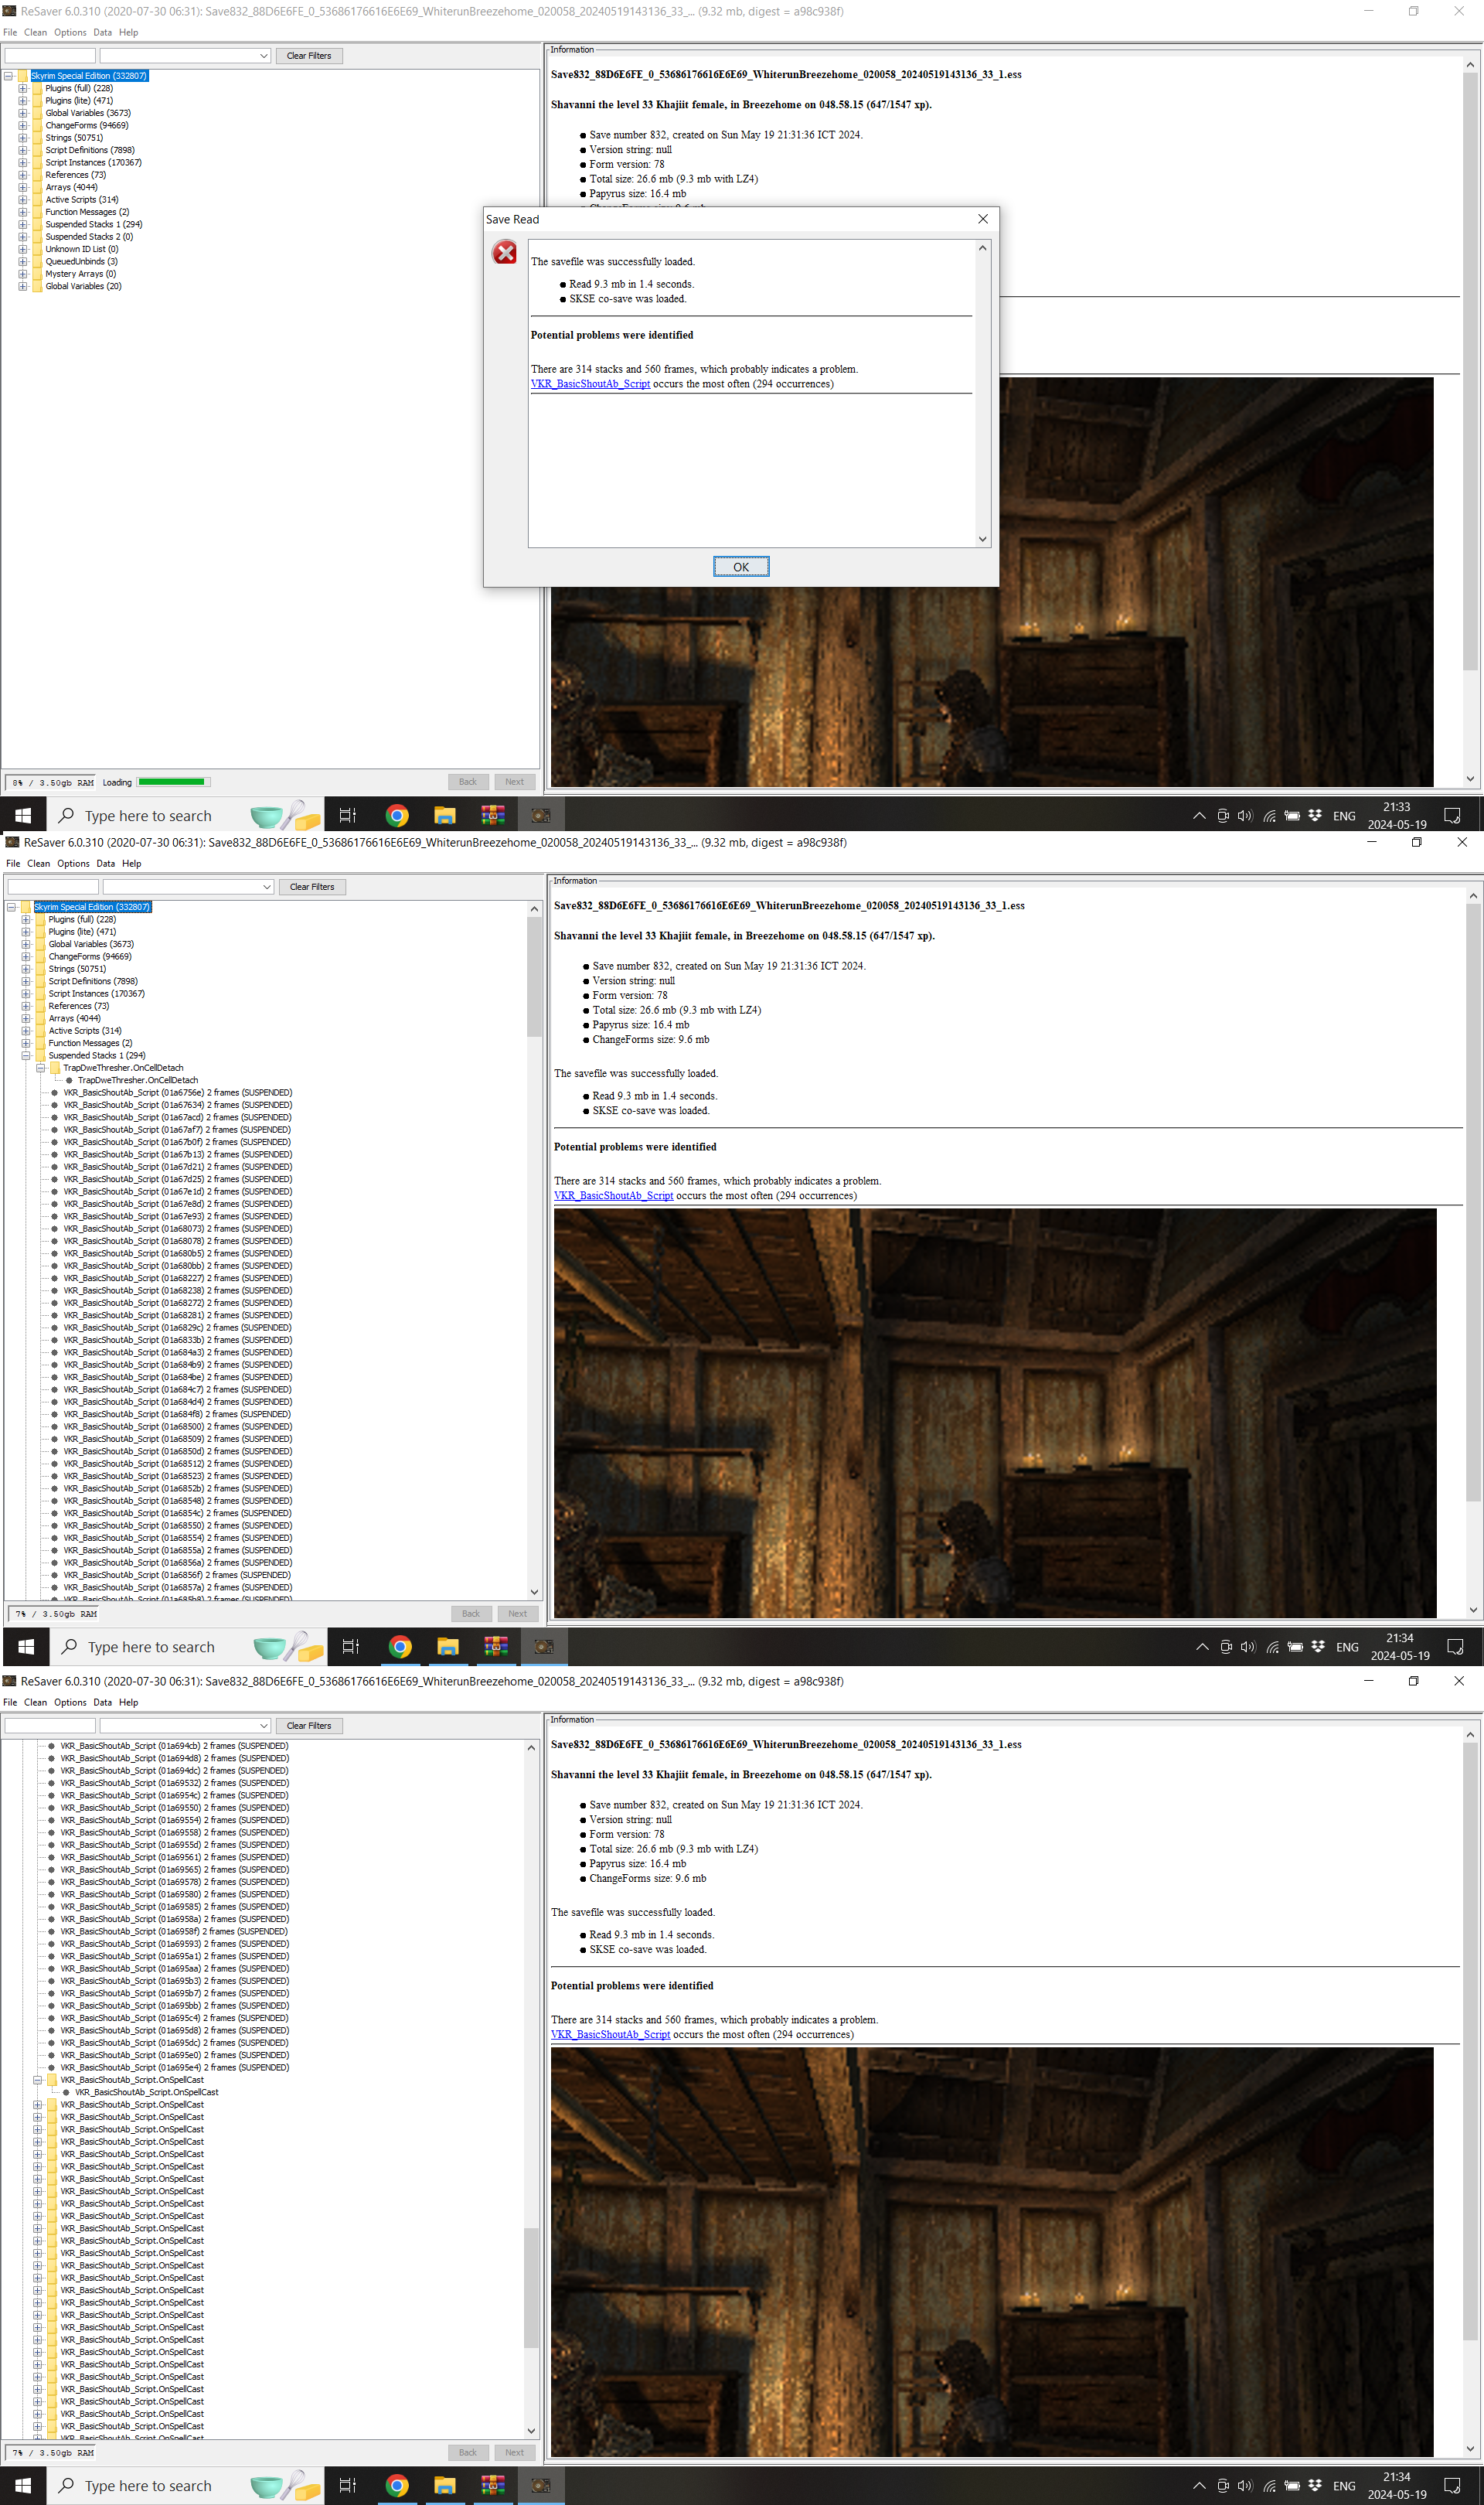Click the bullet icon of script 01a67acd
The image size is (1484, 2505).
[55, 1117]
